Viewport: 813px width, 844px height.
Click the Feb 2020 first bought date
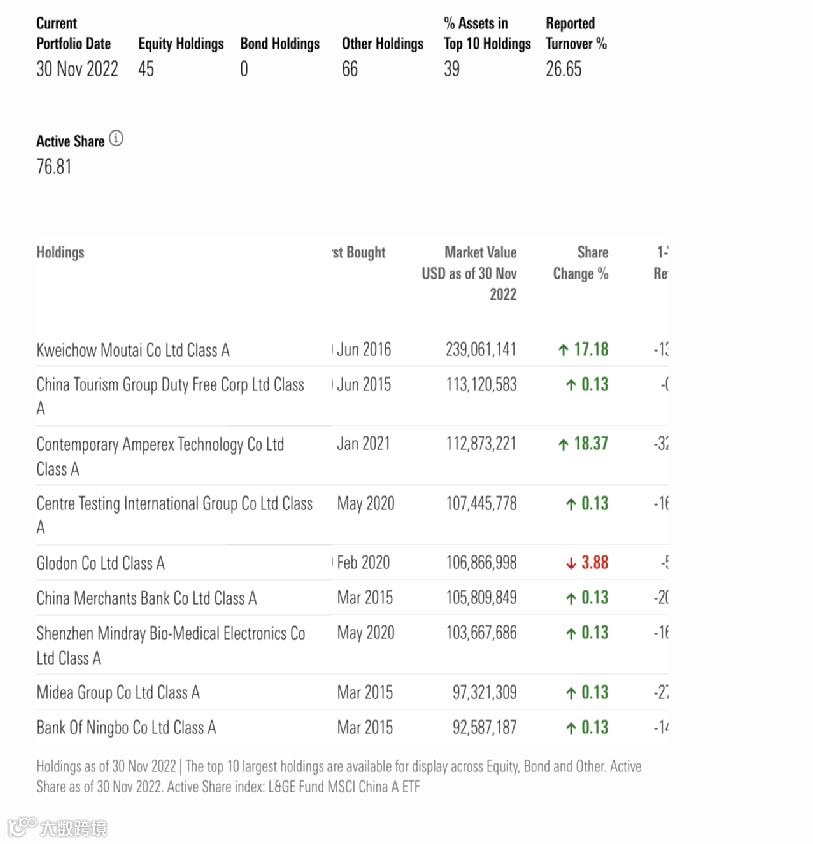point(363,562)
